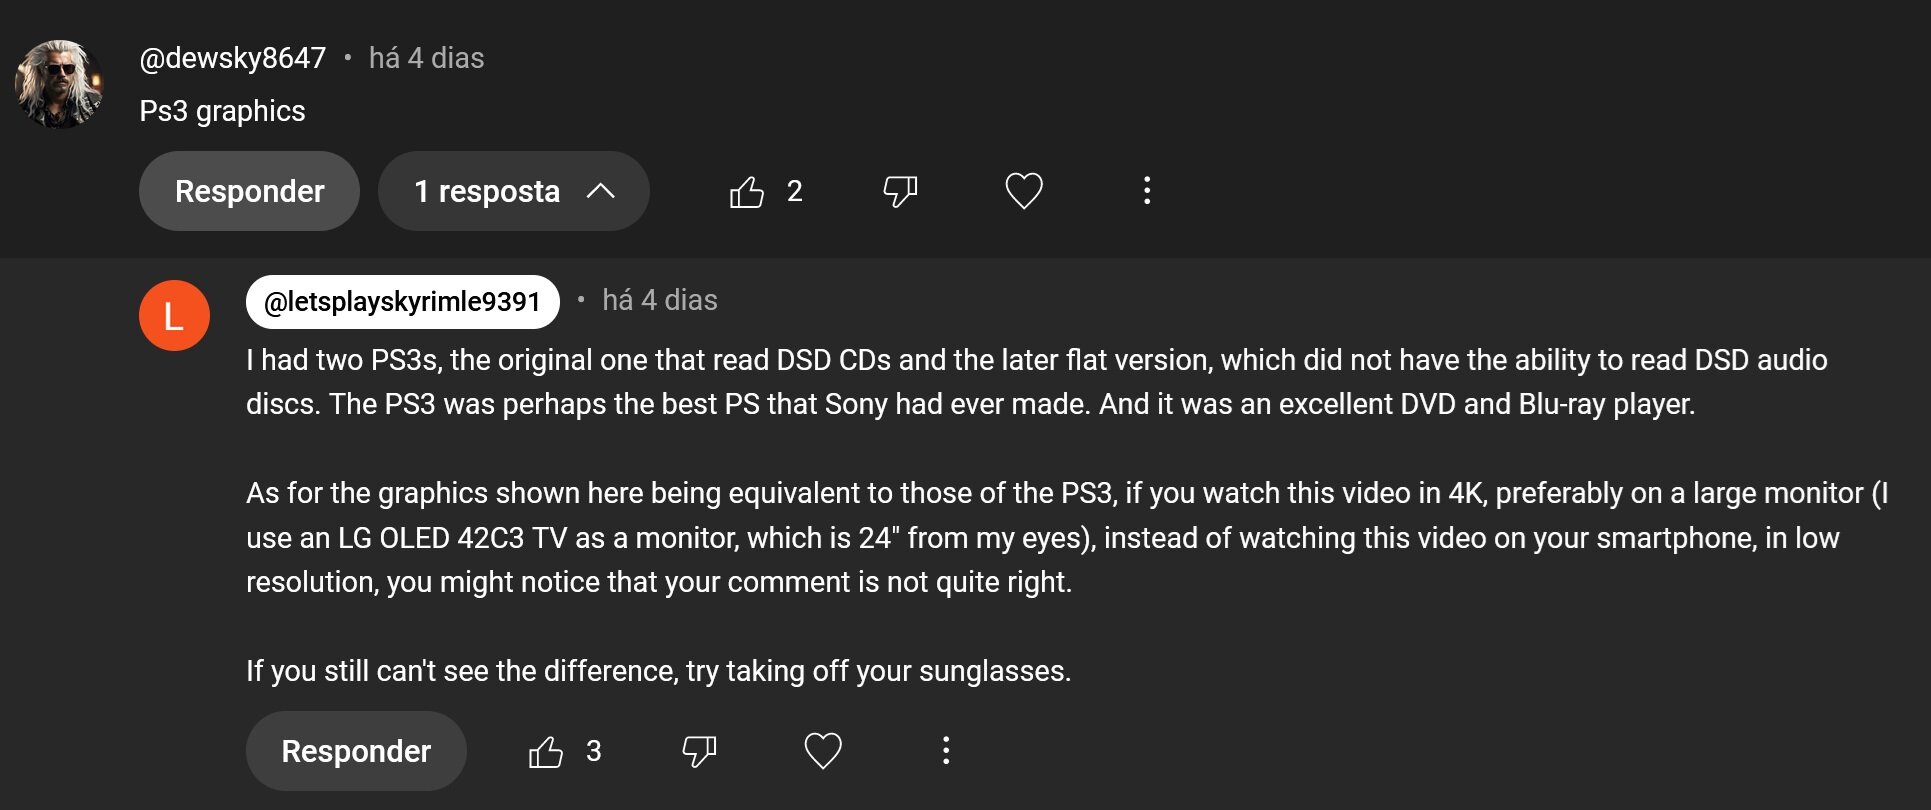The image size is (1931, 810).
Task: Dislike the dewsky8647 comment
Action: pos(900,191)
